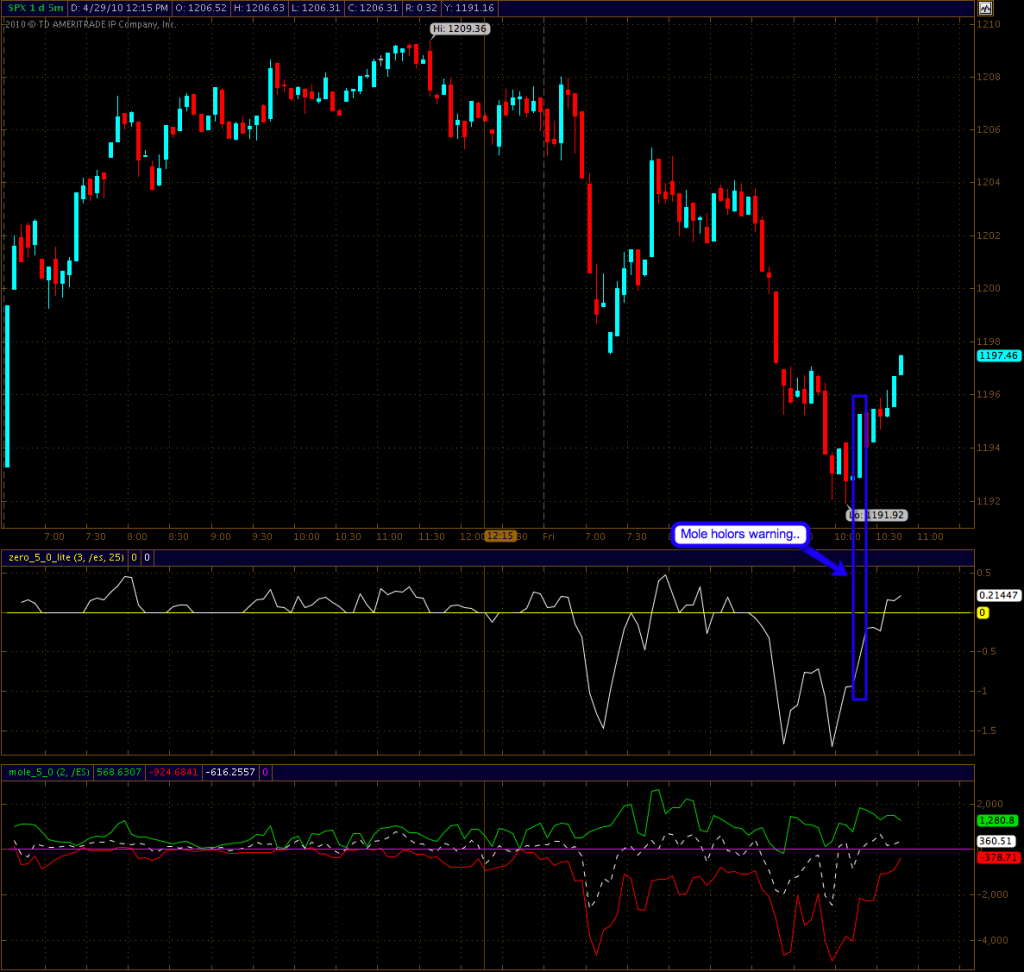The width and height of the screenshot is (1024, 972).
Task: Click the SPX 1 d 5m symbol label
Action: pyautogui.click(x=35, y=8)
